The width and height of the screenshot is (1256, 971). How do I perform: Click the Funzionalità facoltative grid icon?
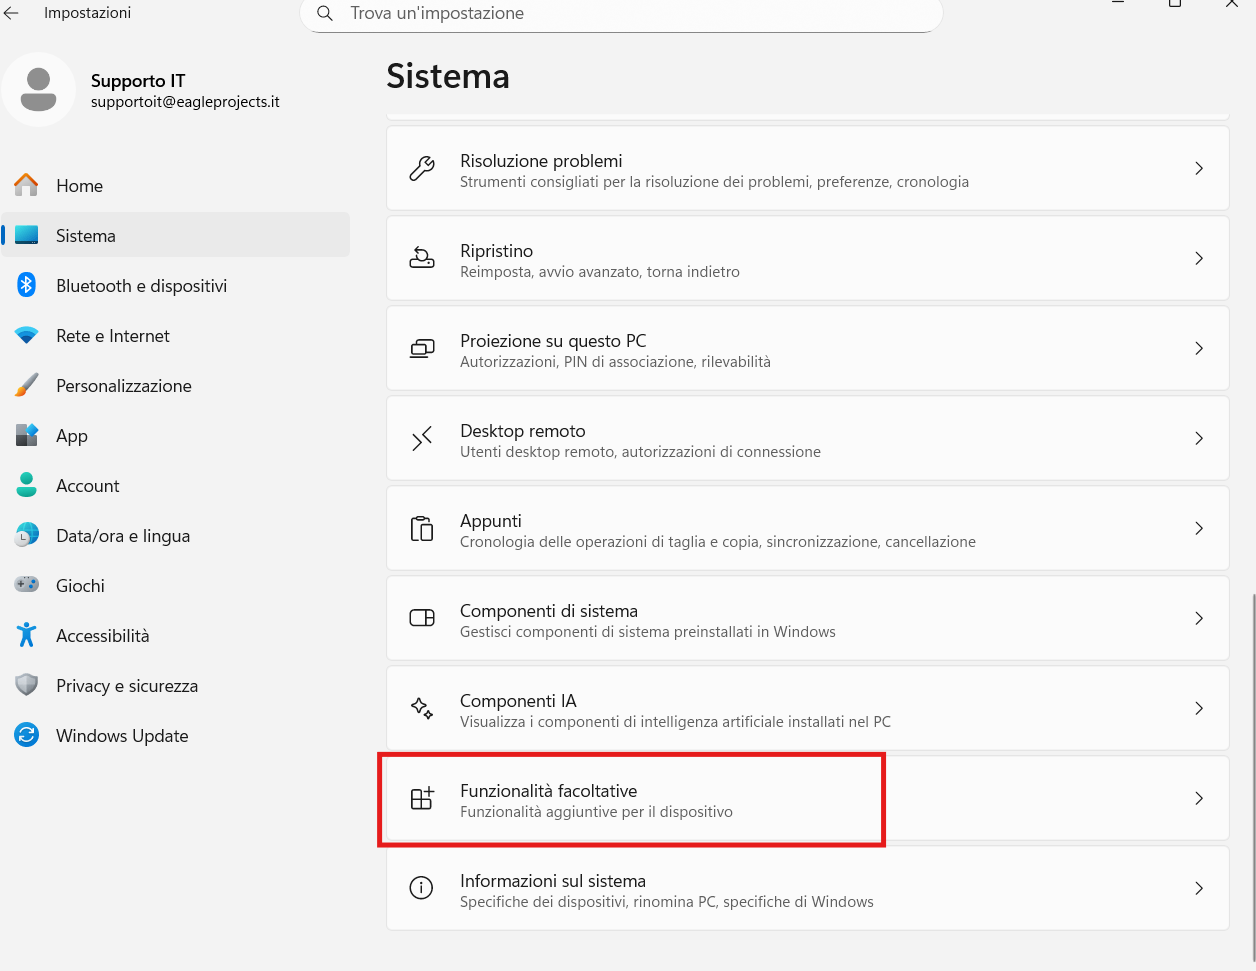pyautogui.click(x=422, y=799)
